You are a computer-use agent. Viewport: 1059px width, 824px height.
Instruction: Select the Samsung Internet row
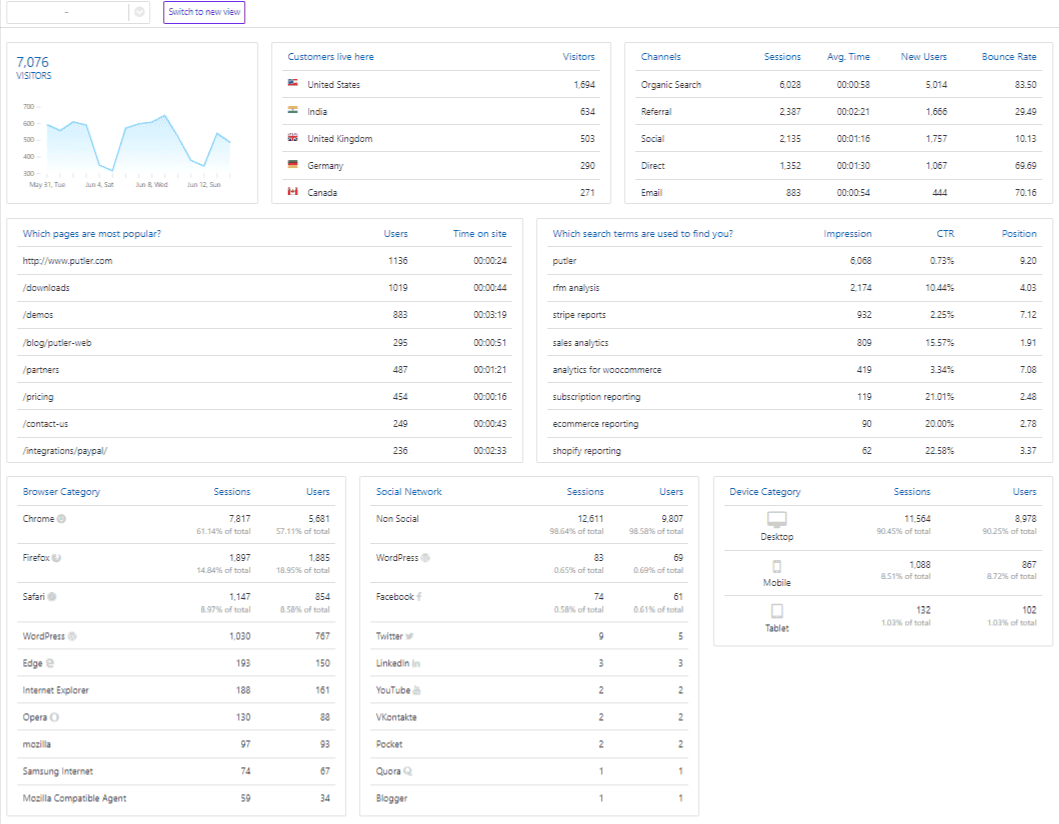[x=176, y=771]
